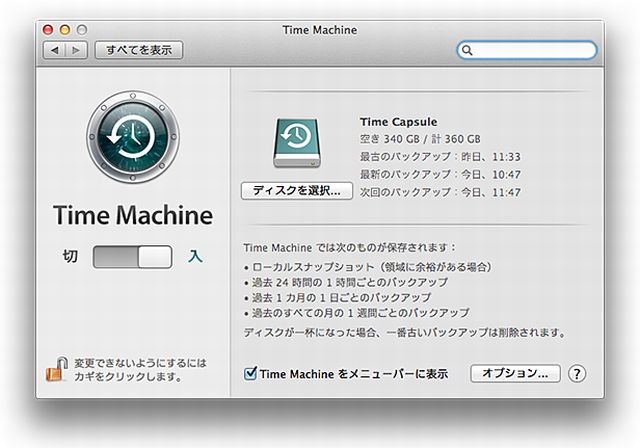Click 過去 24 時間の 1 時間ごとのバックアップ line
The image size is (640, 448).
click(346, 282)
